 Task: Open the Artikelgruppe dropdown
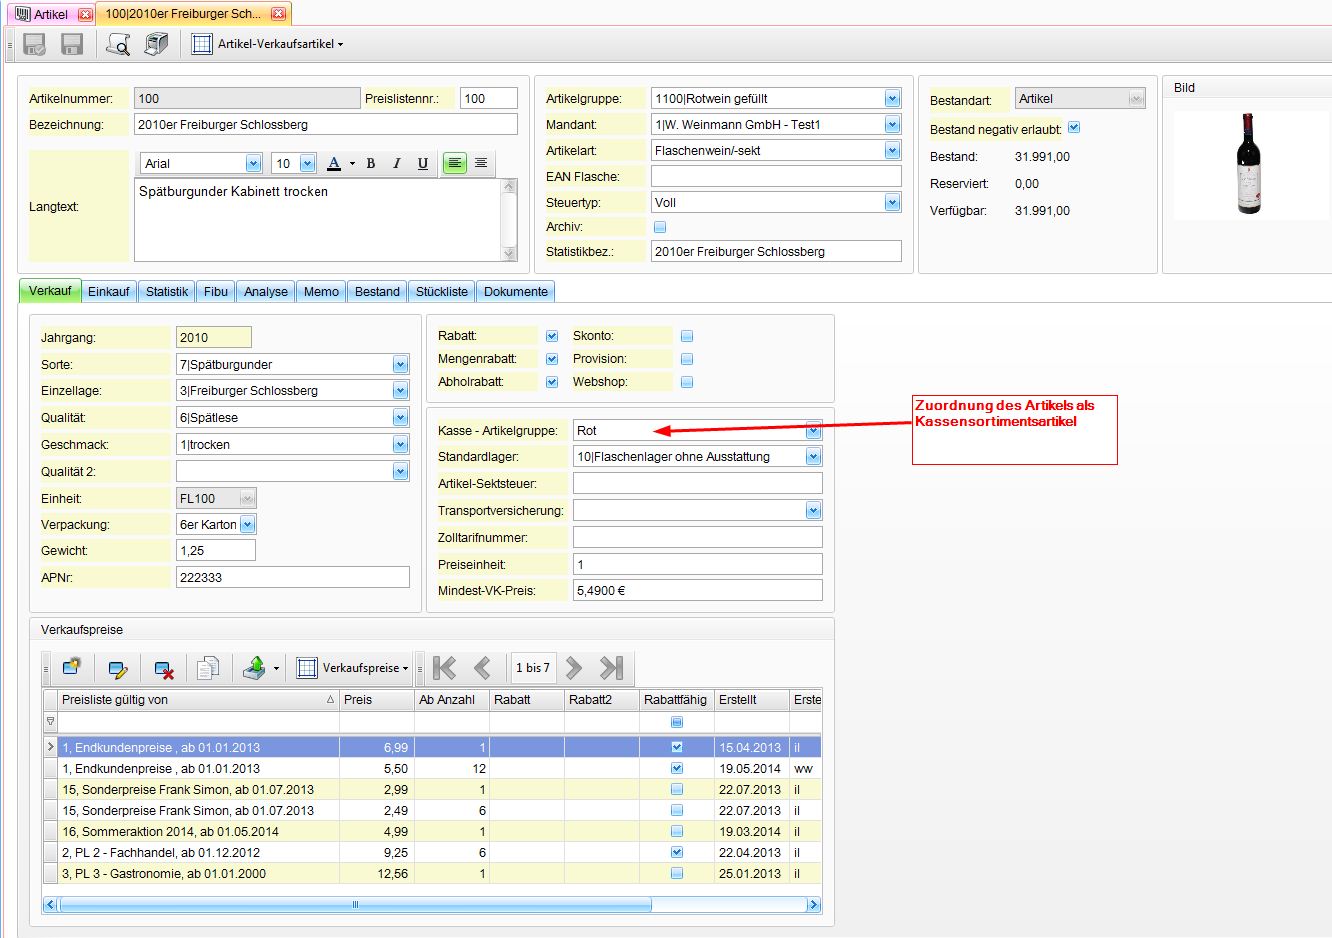click(x=892, y=98)
